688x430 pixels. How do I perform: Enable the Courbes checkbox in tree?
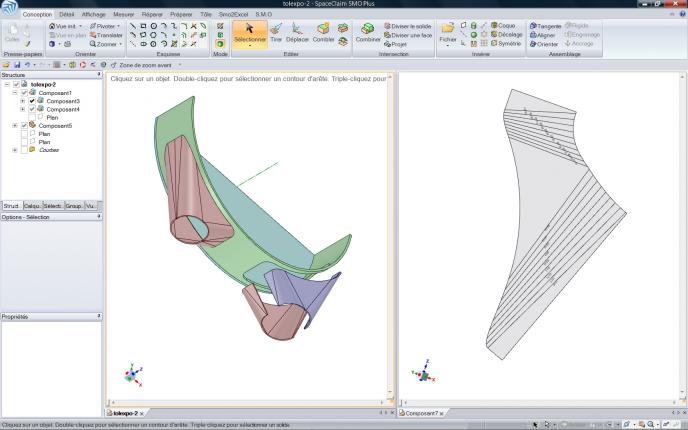coord(24,150)
